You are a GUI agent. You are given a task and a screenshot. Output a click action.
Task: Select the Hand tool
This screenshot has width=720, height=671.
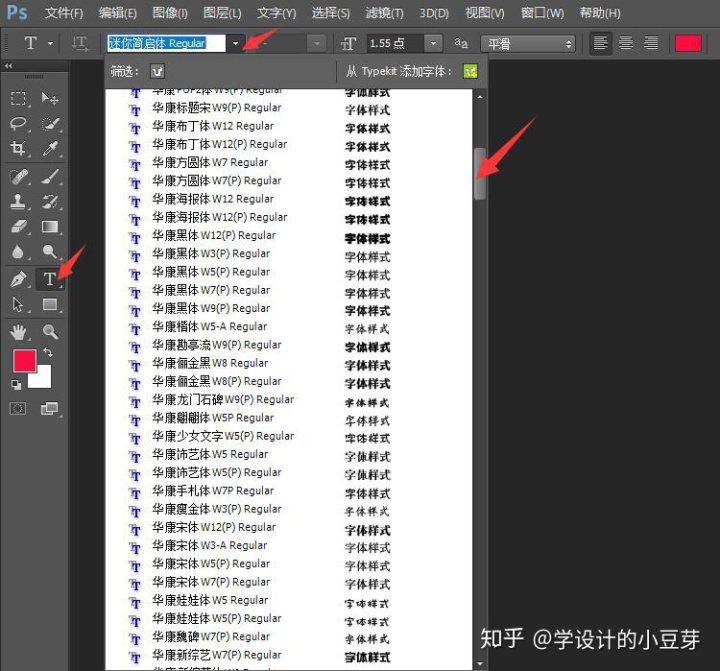[18, 332]
